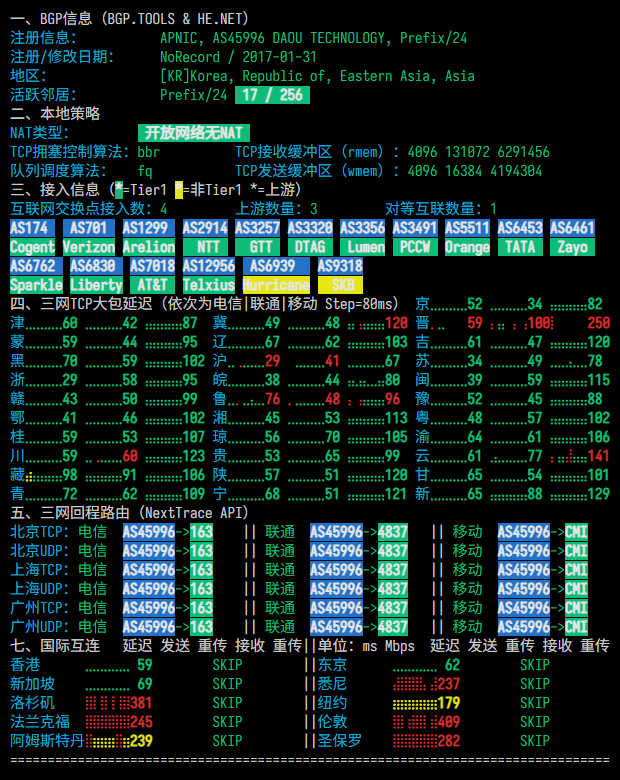Select the Cogent label
This screenshot has width=620, height=780.
click(32, 247)
